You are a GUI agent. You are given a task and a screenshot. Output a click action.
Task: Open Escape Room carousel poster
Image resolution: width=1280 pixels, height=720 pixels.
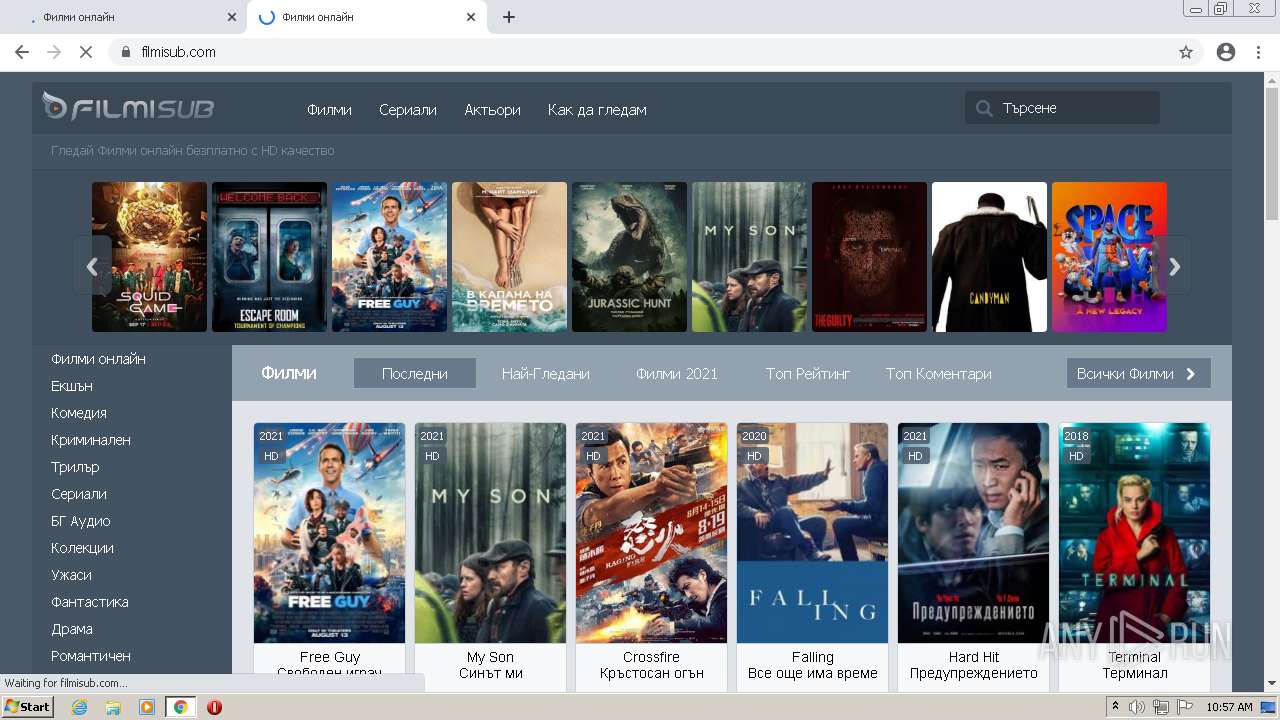coord(269,257)
